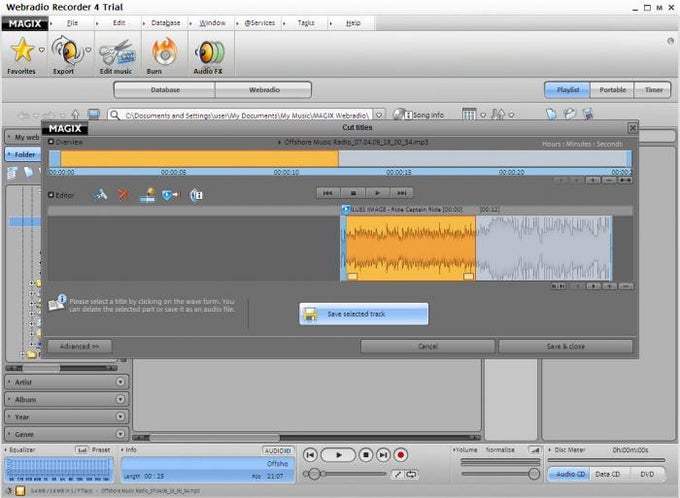Open the Database menu
Image resolution: width=680 pixels, height=498 pixels.
pos(165,23)
